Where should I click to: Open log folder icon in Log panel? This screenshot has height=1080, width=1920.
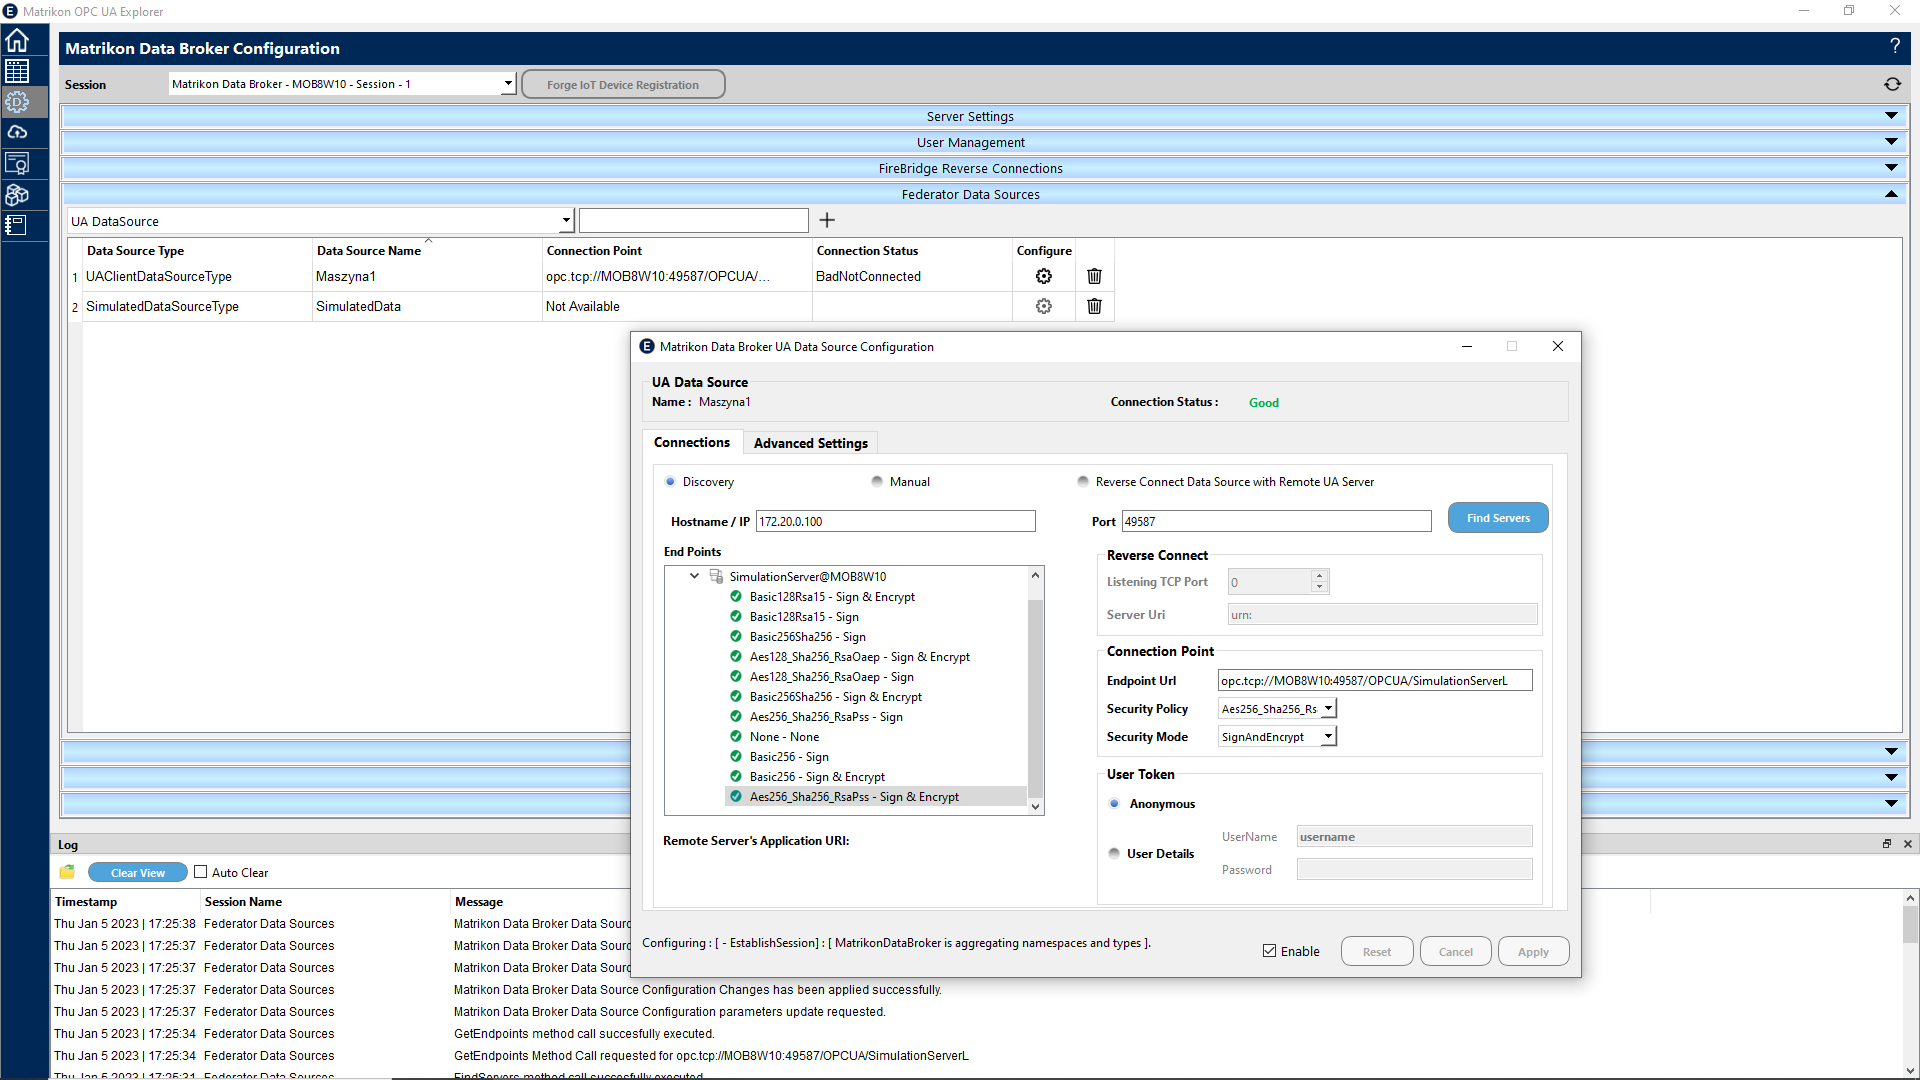coord(67,872)
